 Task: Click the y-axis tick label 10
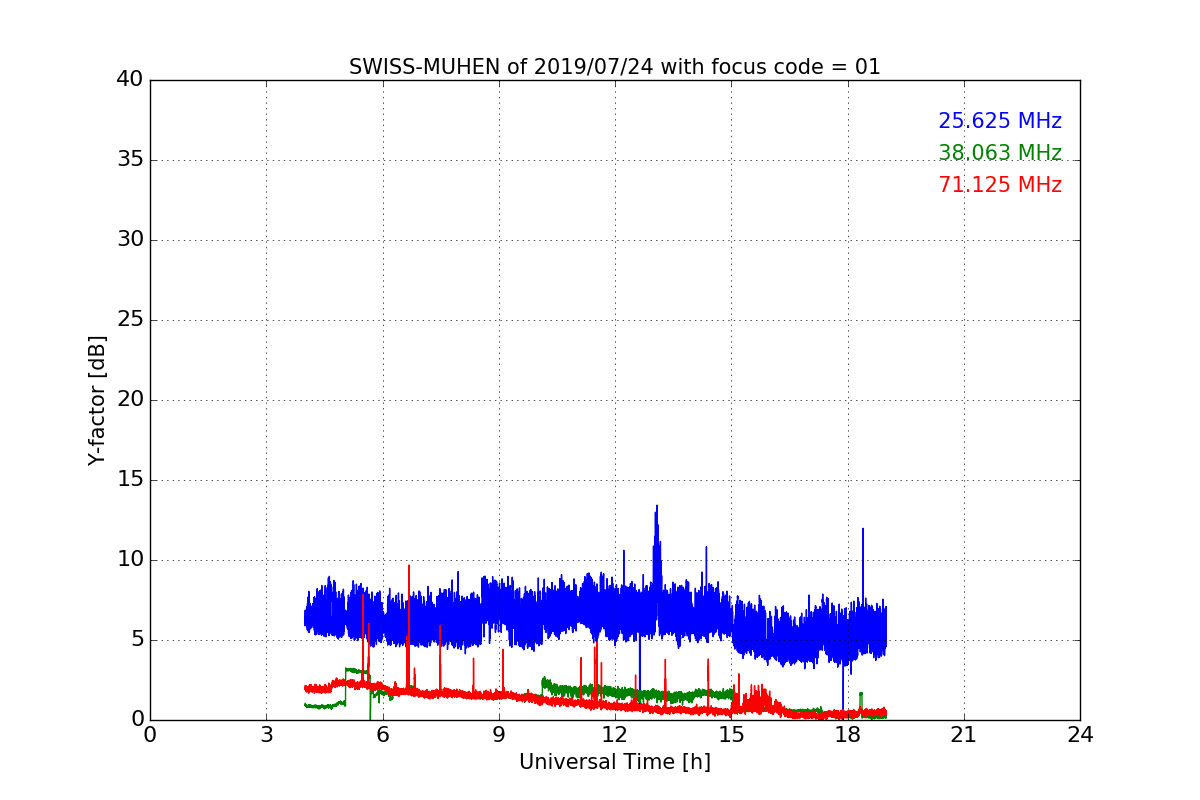(130, 560)
